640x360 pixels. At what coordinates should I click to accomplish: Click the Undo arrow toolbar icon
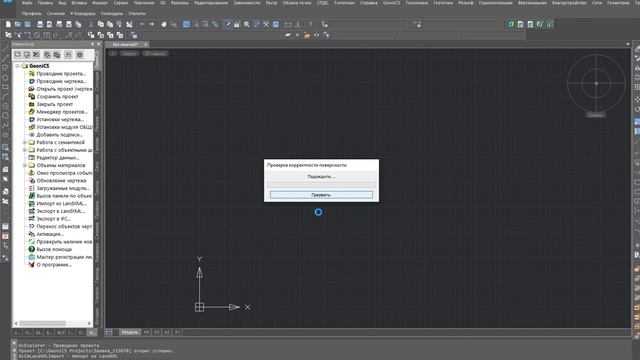coord(142,24)
